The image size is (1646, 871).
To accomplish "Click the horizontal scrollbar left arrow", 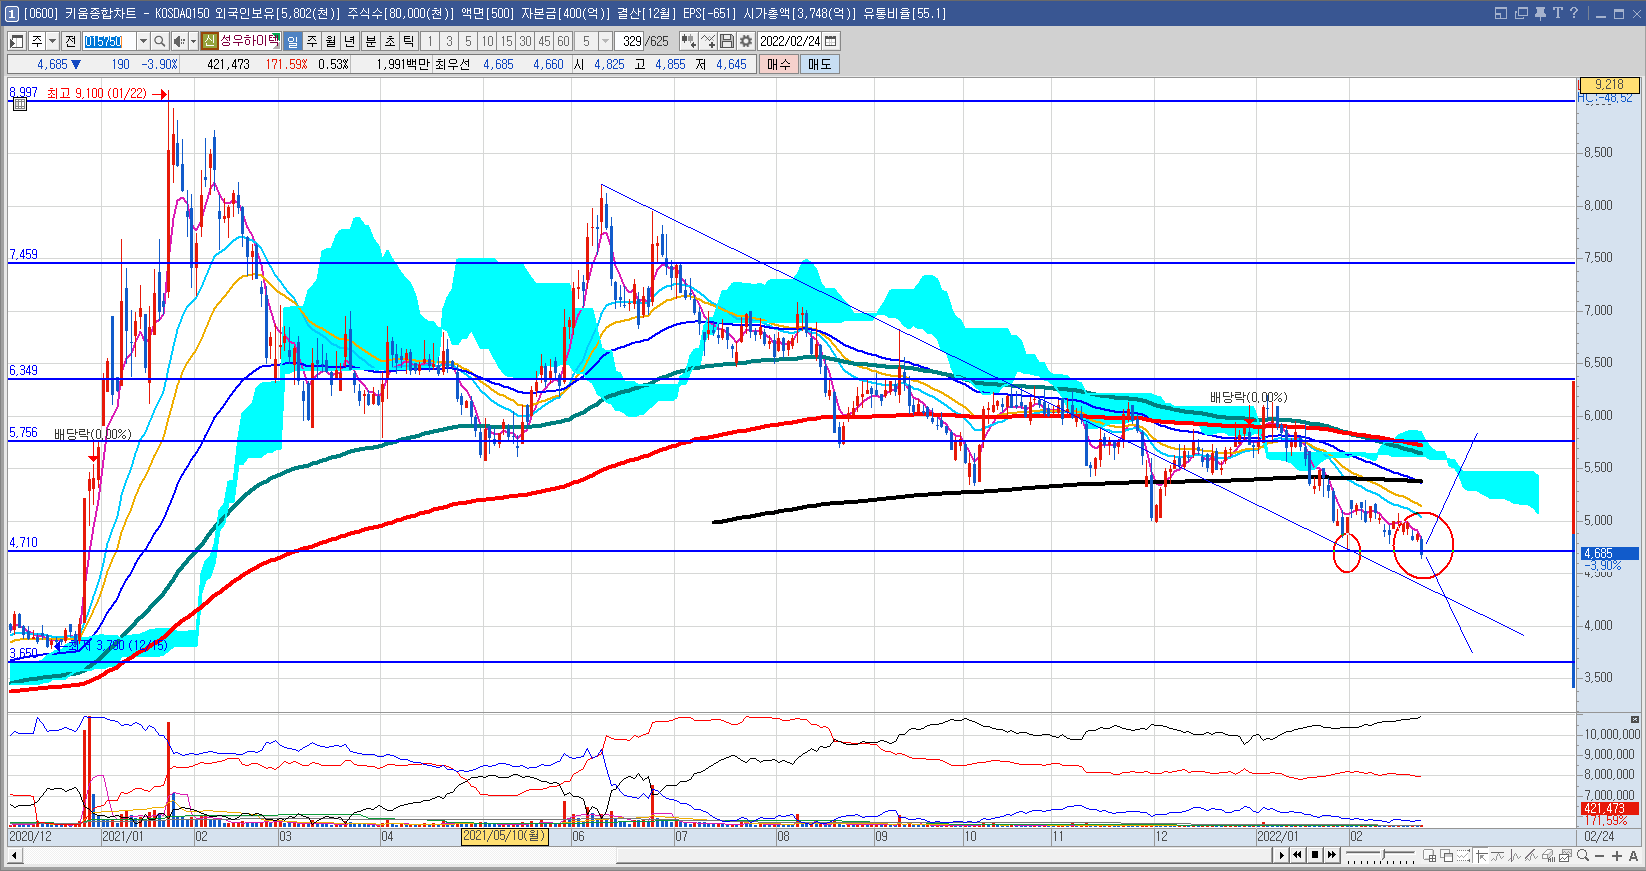I will pyautogui.click(x=14, y=855).
